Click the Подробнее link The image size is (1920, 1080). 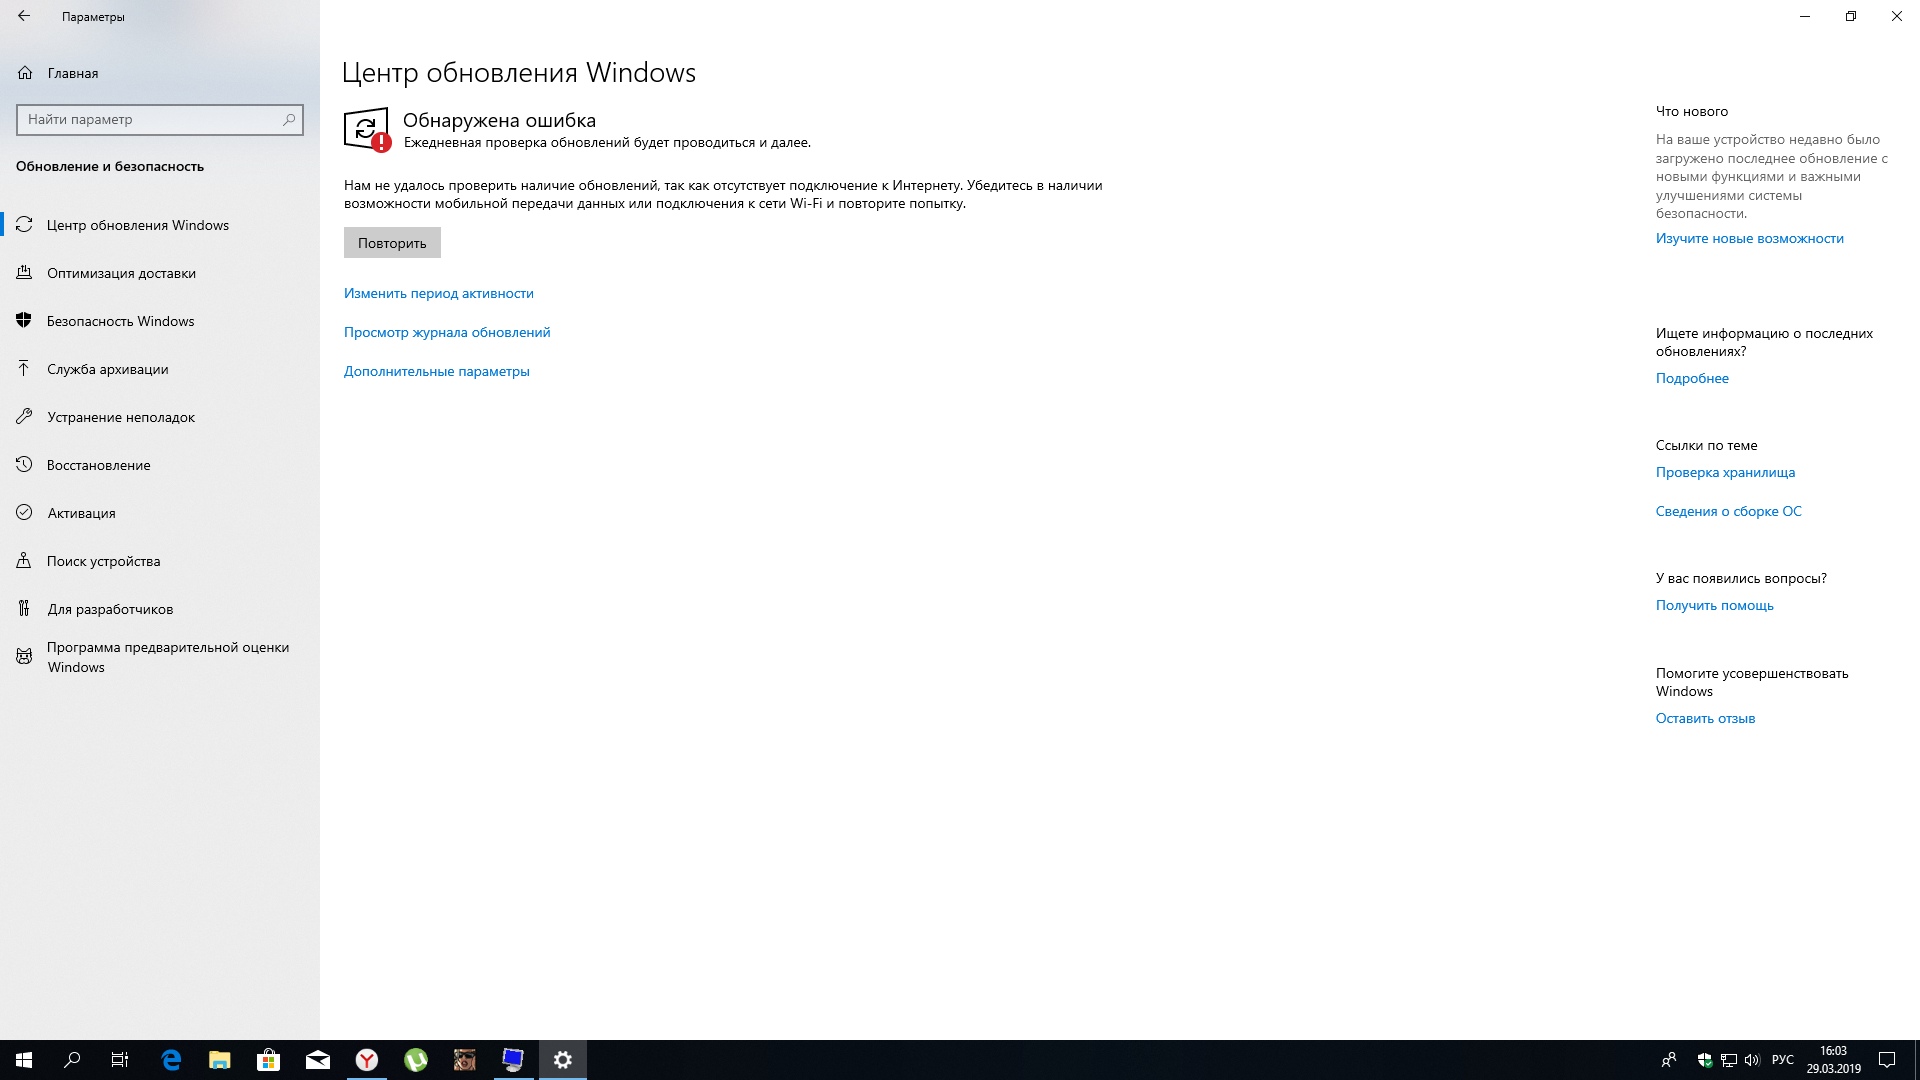click(1692, 378)
